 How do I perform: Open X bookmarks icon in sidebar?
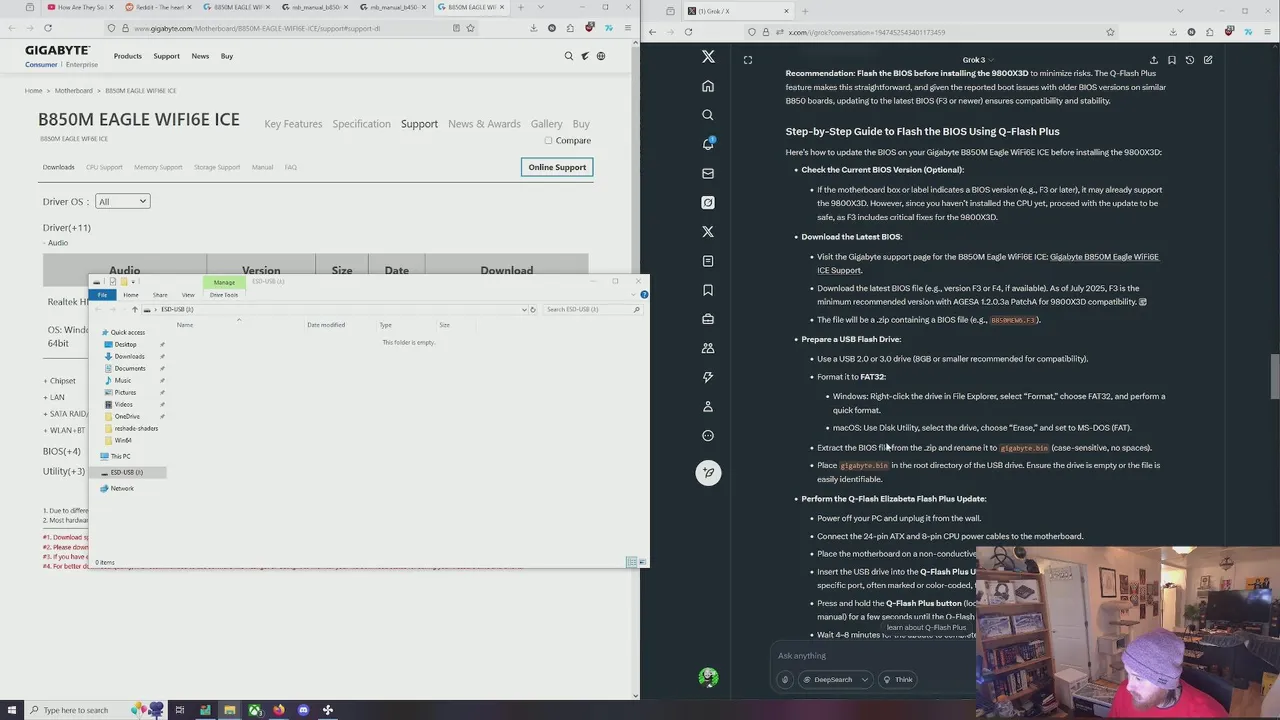[708, 290]
